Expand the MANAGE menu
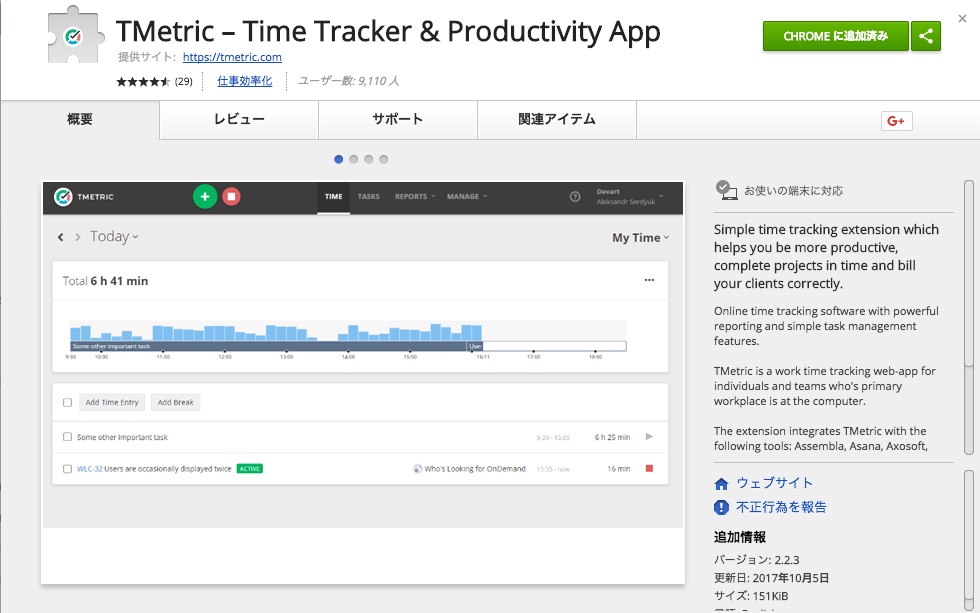This screenshot has height=613, width=980. pyautogui.click(x=467, y=197)
